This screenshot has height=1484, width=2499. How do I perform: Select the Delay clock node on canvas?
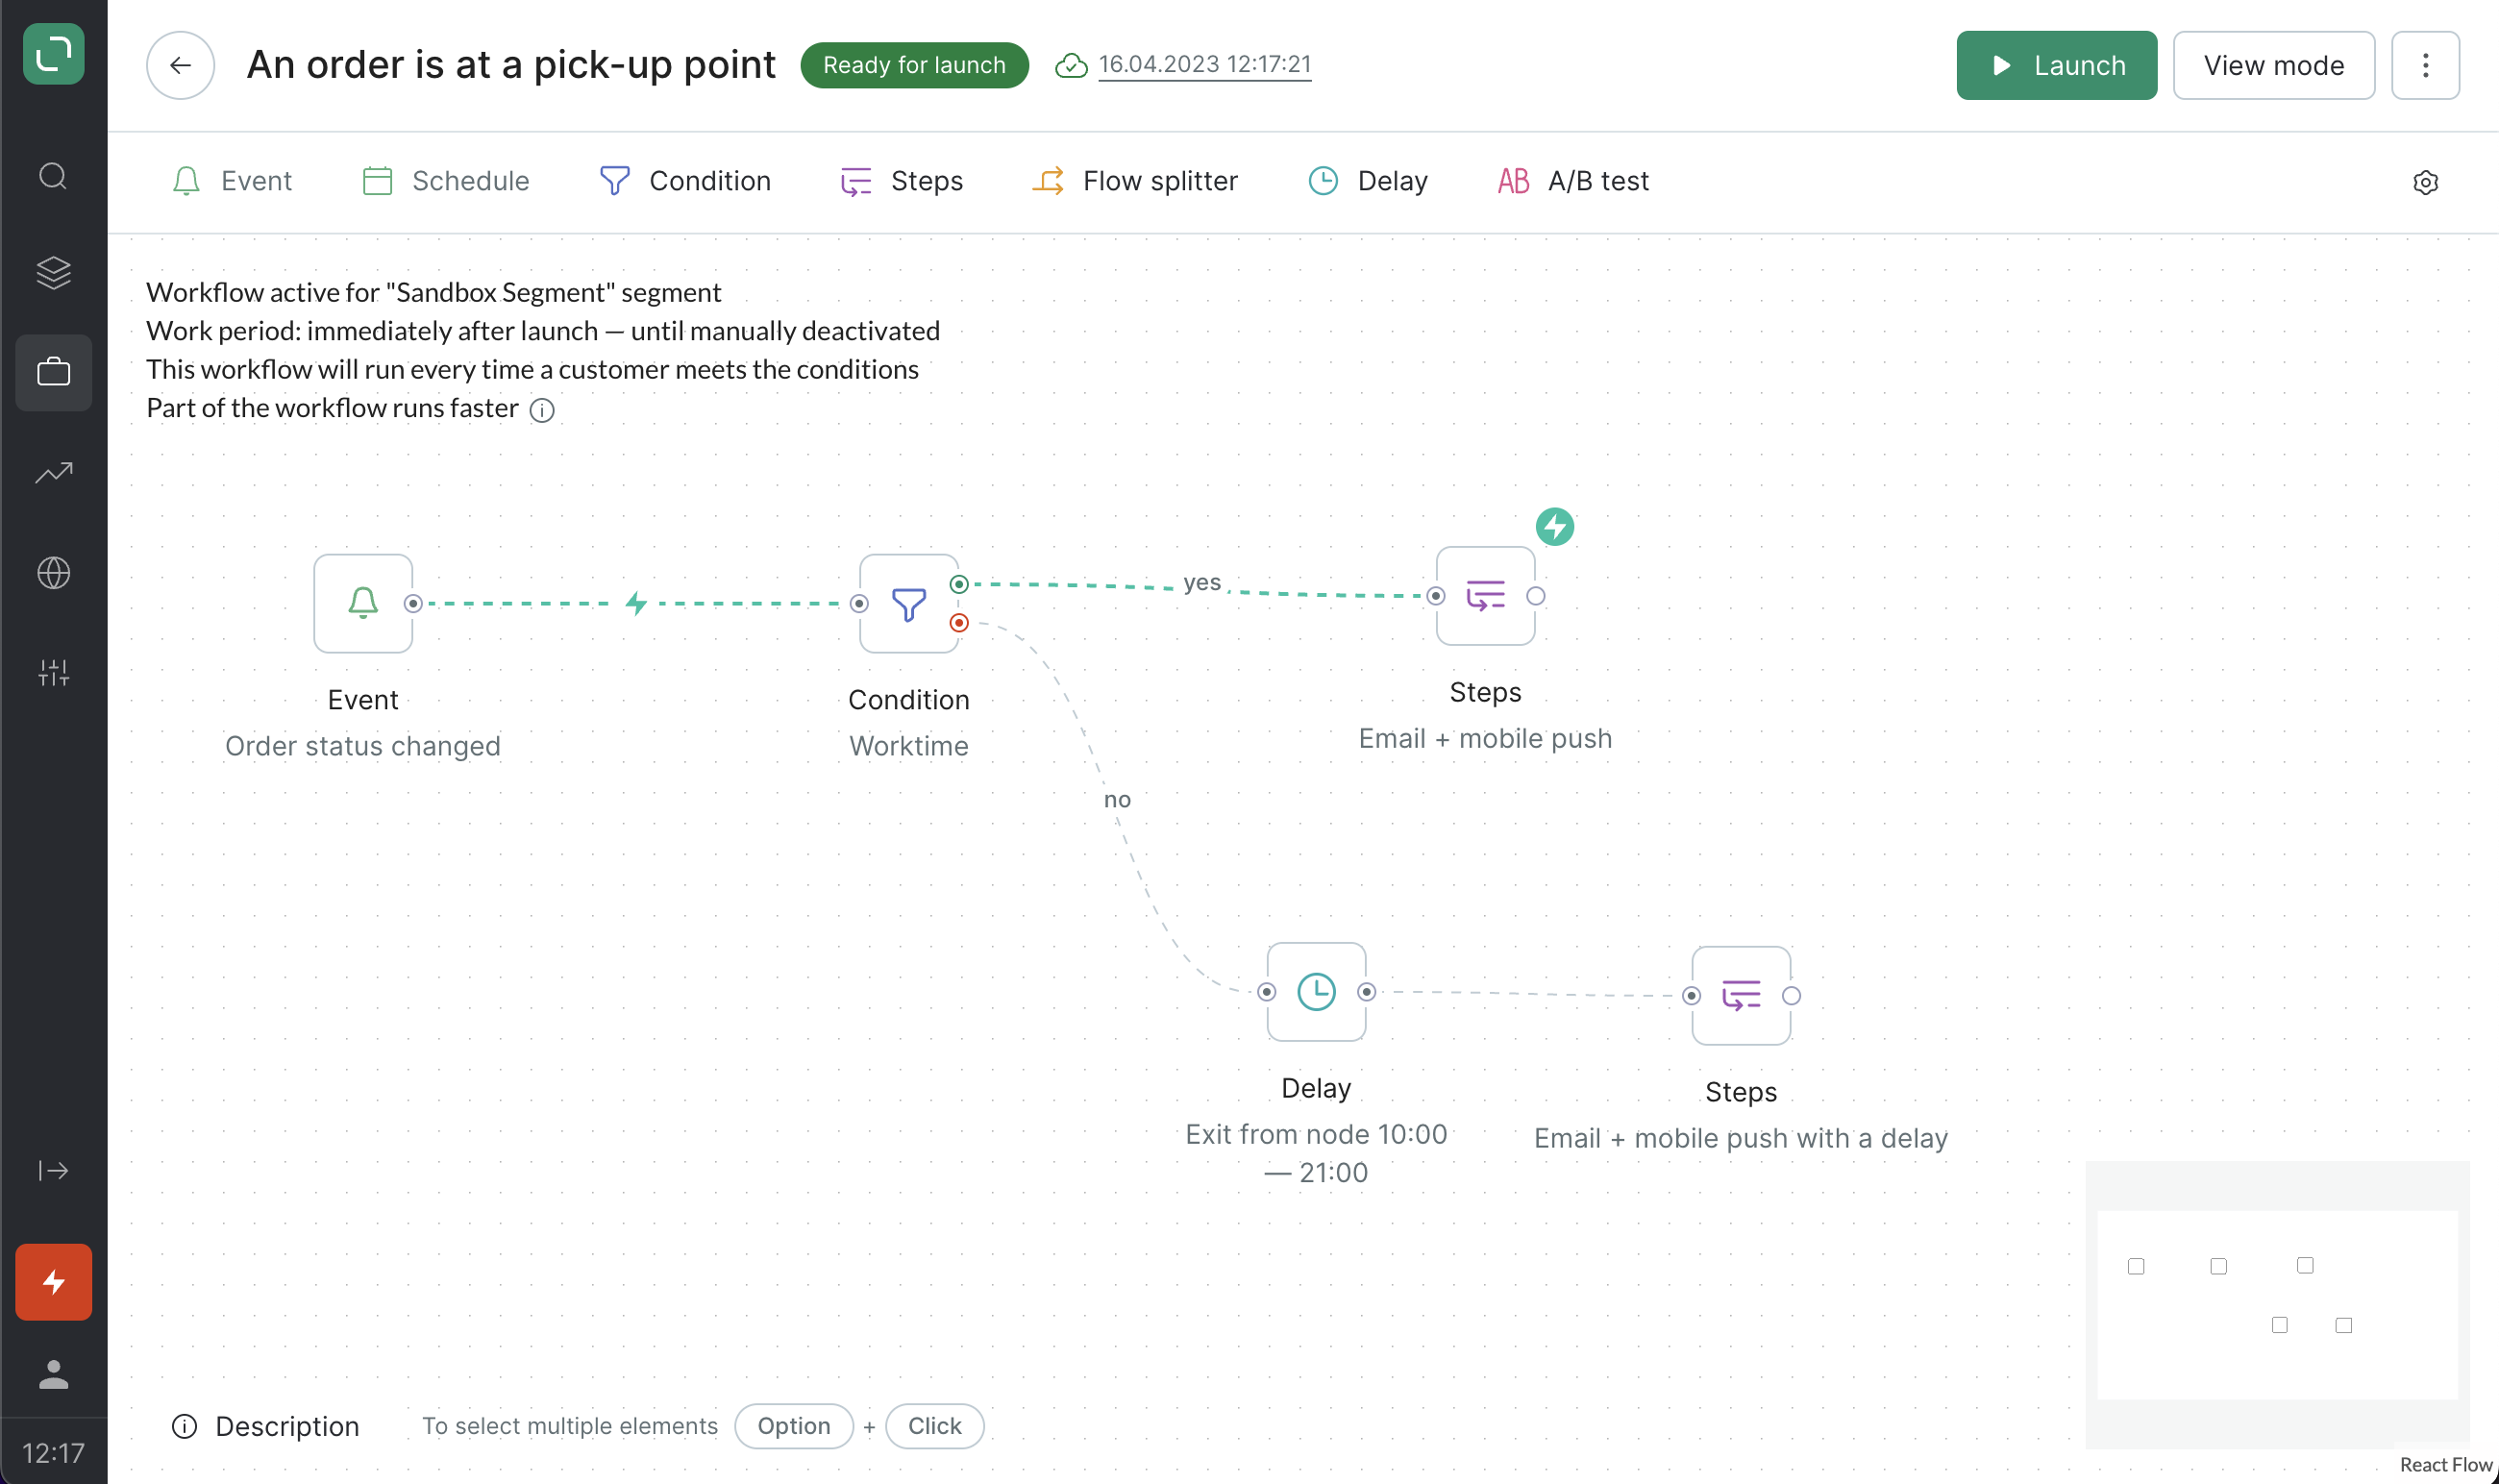1316,991
